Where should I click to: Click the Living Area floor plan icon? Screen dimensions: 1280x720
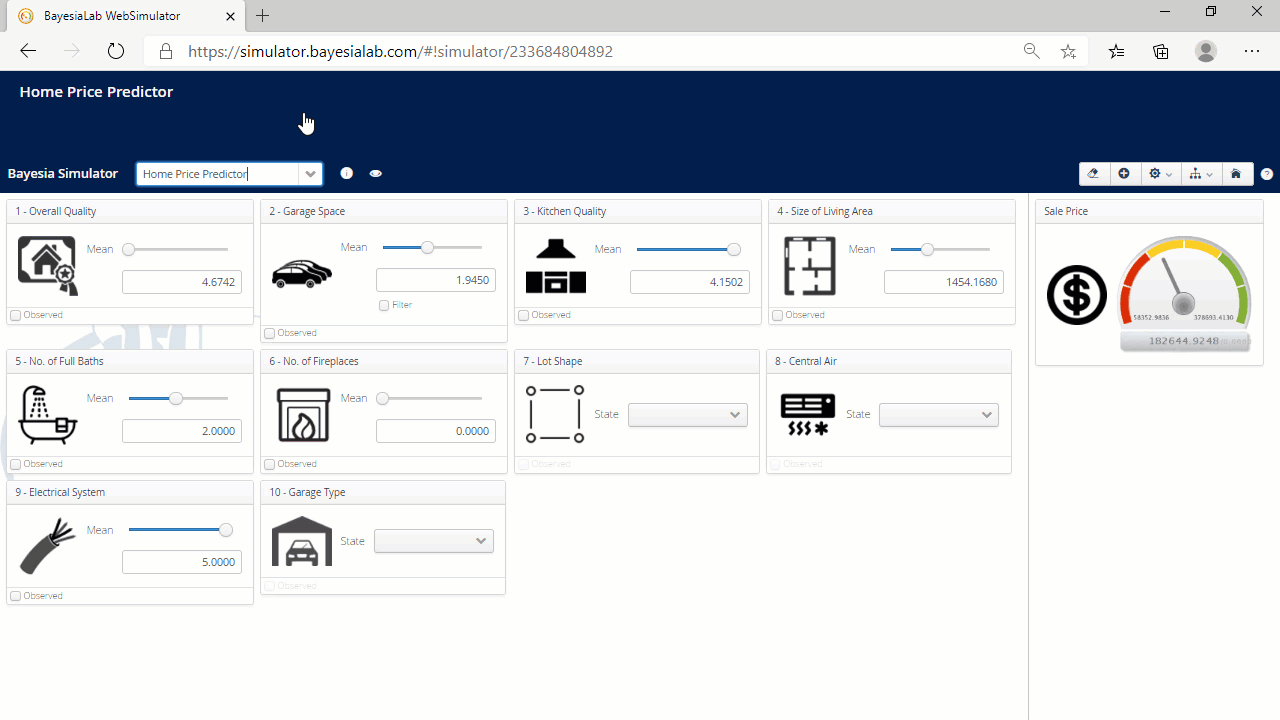pyautogui.click(x=810, y=265)
